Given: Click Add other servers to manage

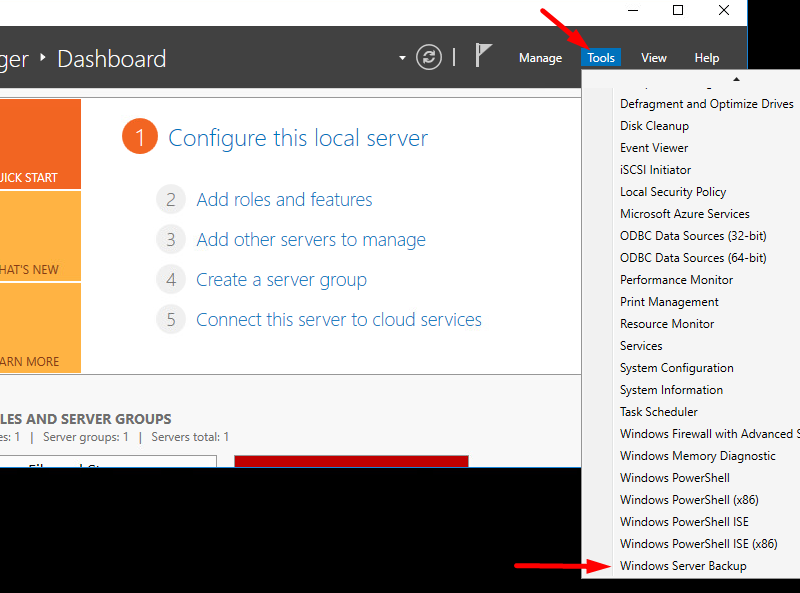Looking at the screenshot, I should click(311, 240).
